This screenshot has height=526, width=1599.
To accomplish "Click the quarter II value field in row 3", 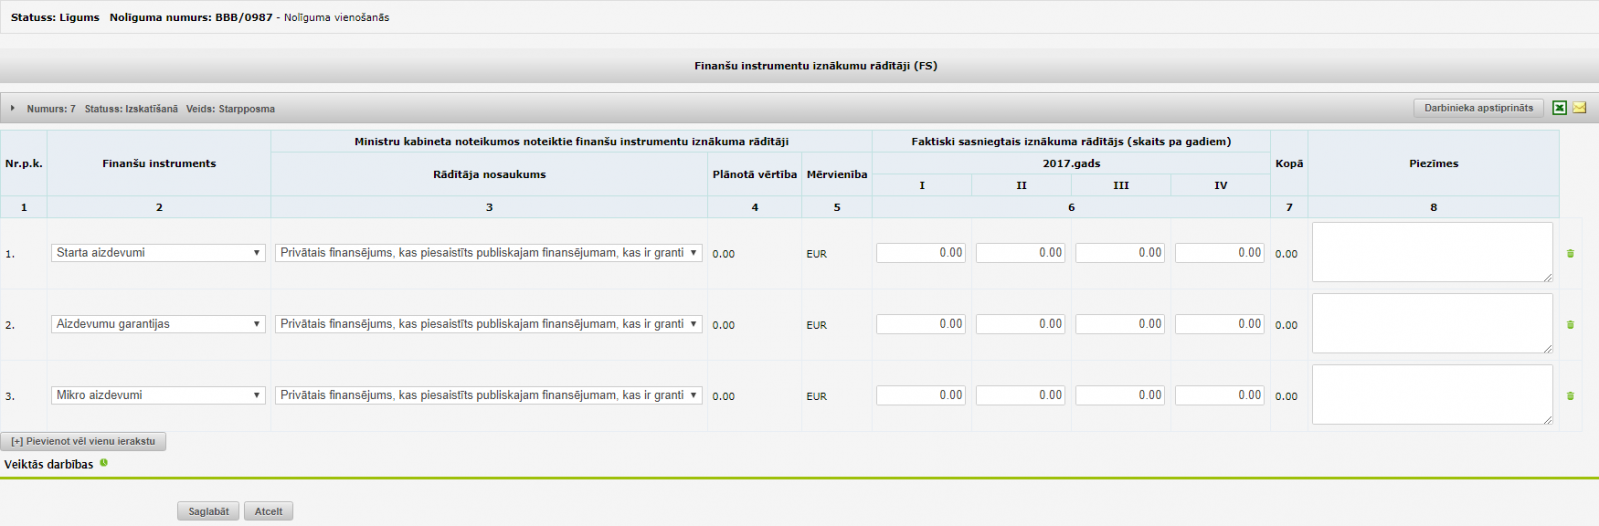I will coord(1020,395).
